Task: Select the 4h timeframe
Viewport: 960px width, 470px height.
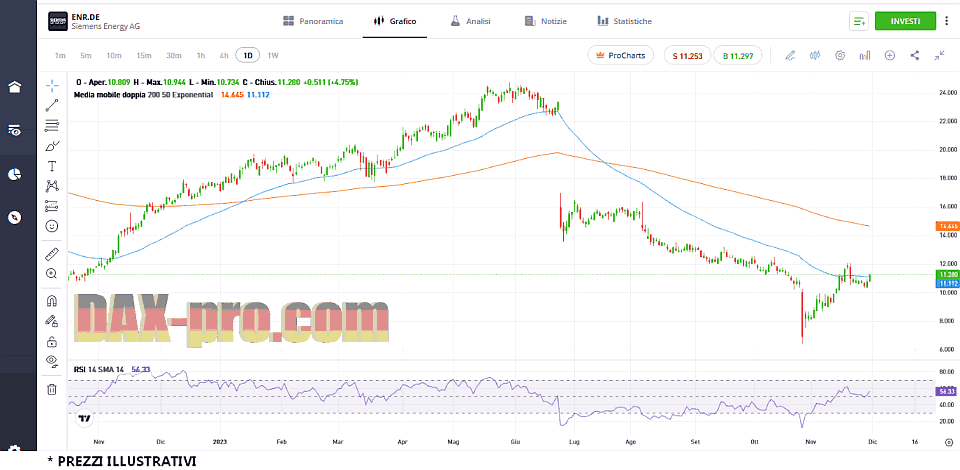Action: (x=224, y=55)
